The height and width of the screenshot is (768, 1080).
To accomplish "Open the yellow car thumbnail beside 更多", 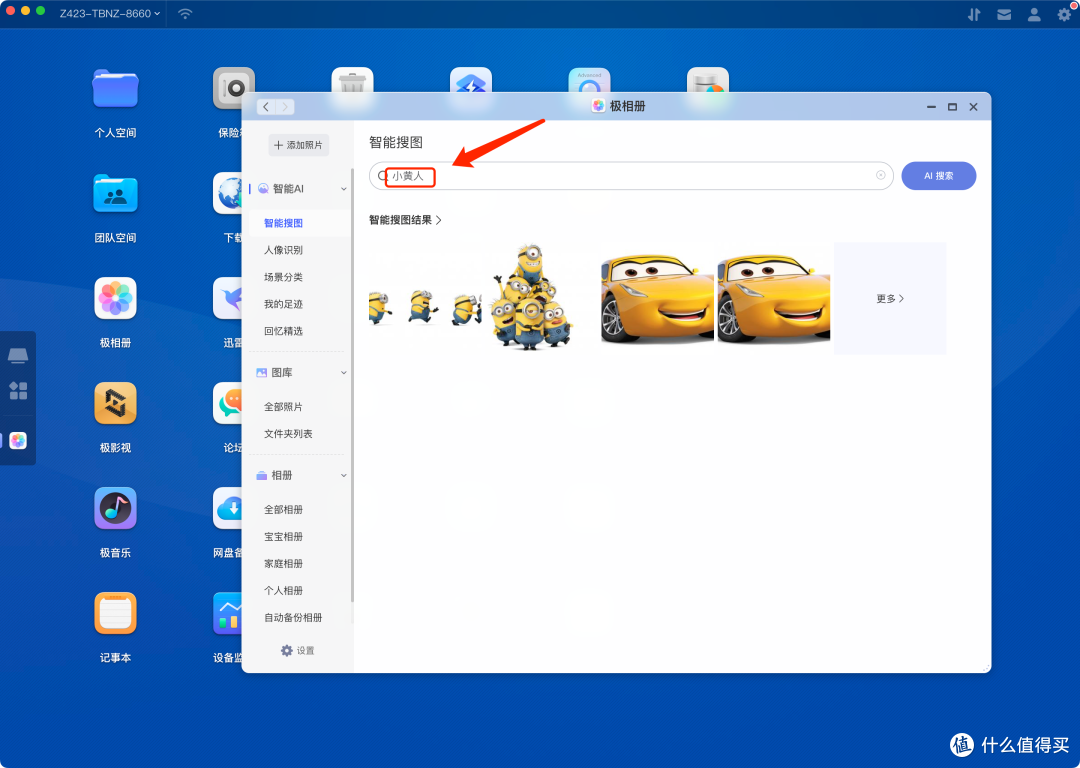I will (773, 298).
